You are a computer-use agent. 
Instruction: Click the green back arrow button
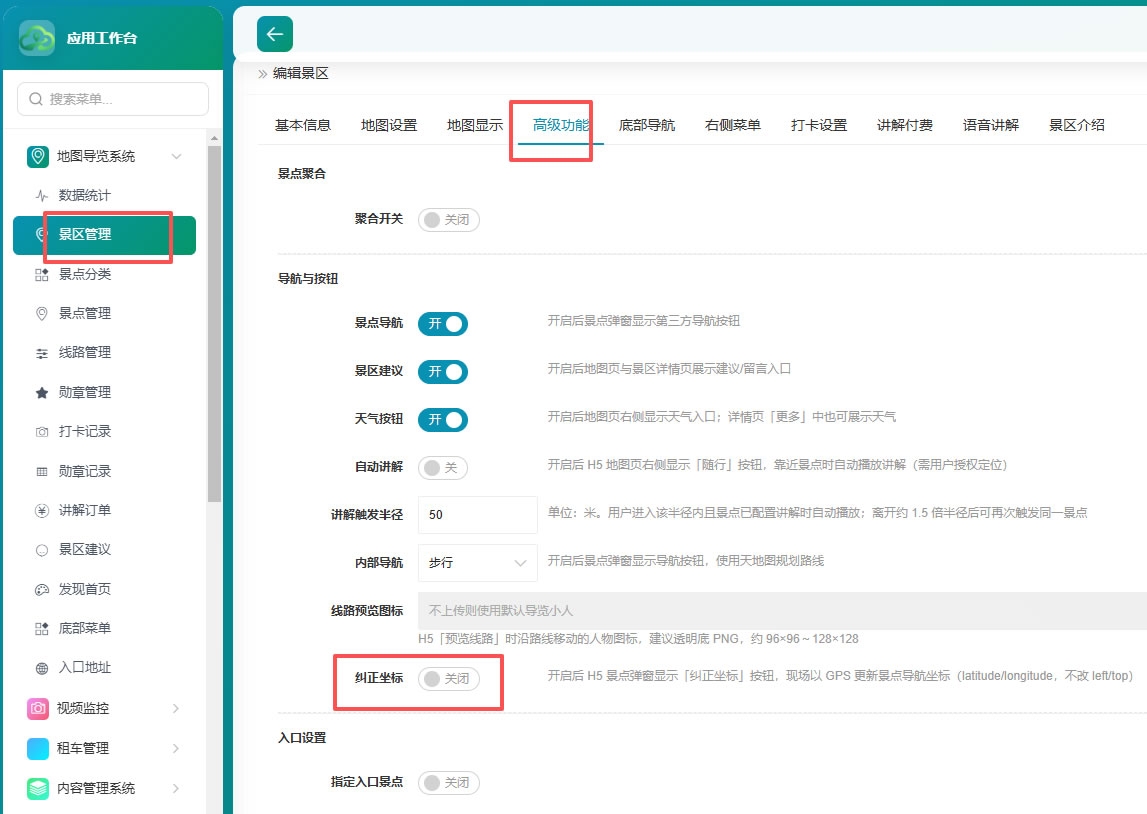tap(275, 34)
